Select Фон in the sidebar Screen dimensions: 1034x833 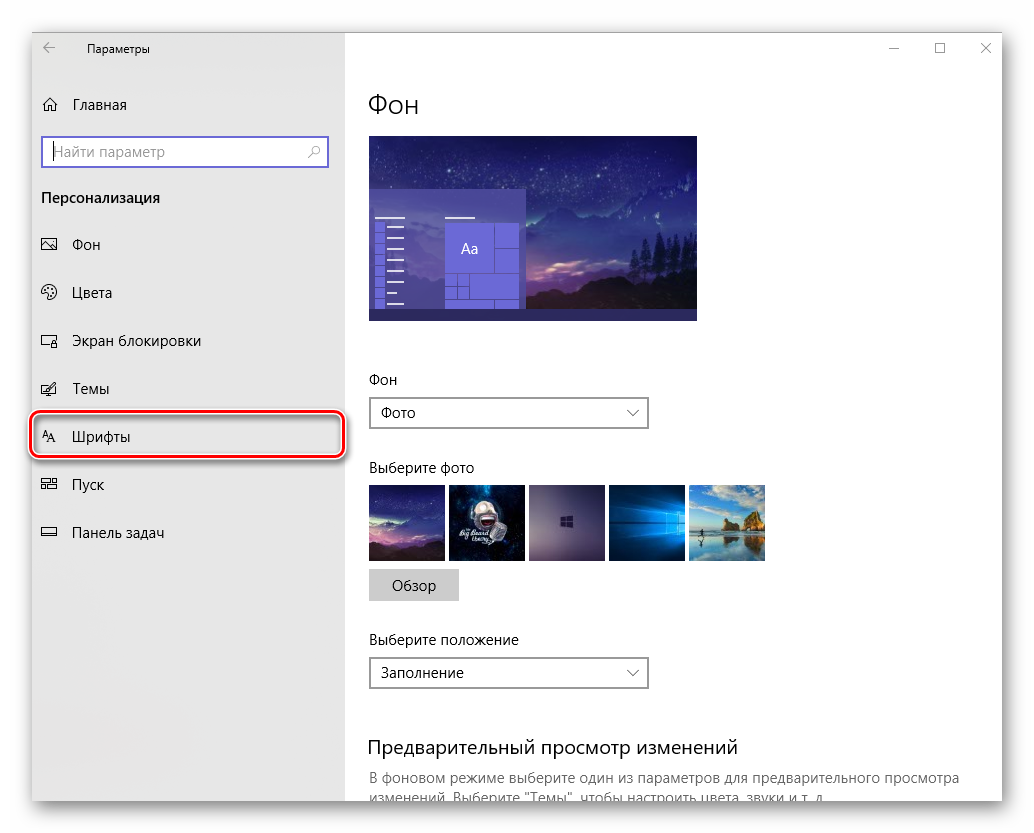point(188,245)
